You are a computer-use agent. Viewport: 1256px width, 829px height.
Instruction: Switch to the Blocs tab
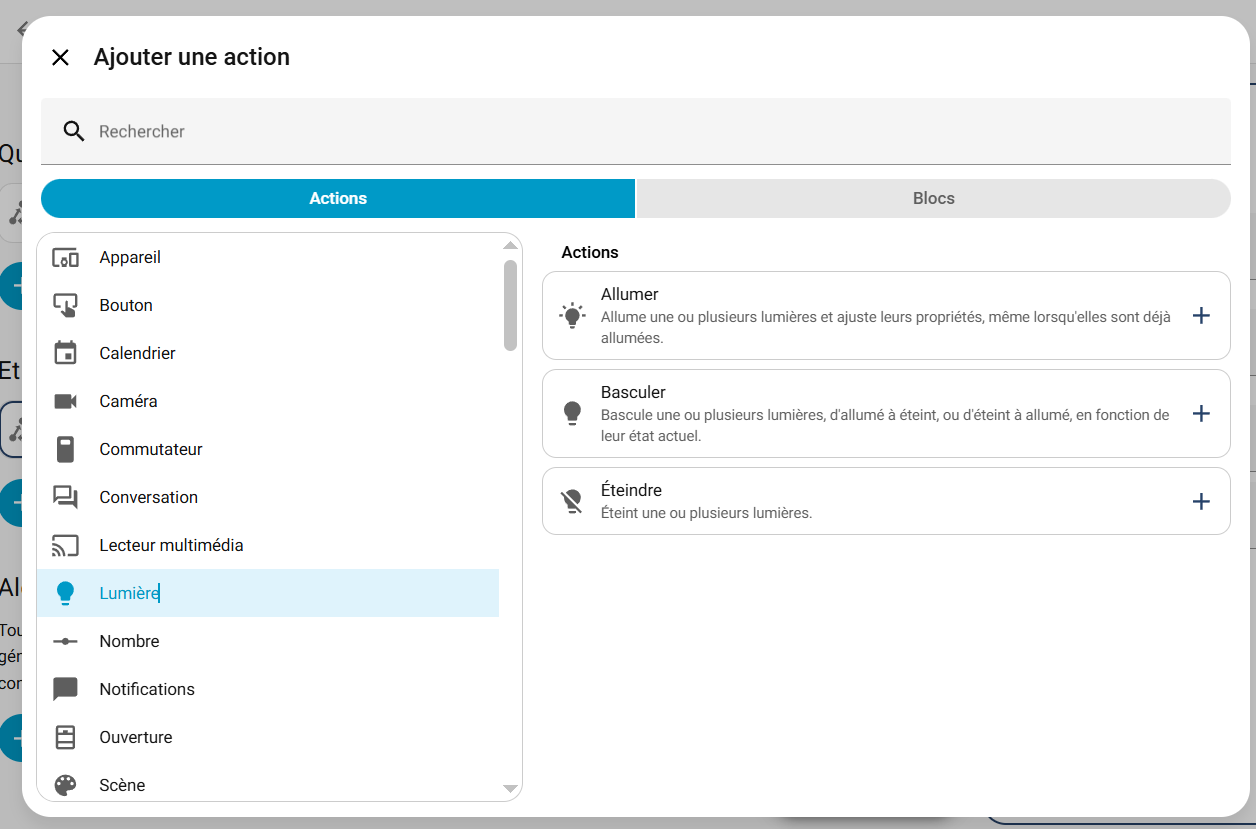pyautogui.click(x=933, y=198)
